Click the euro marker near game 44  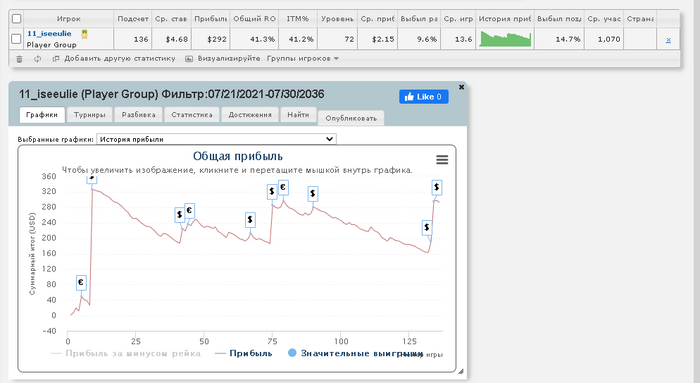click(x=189, y=210)
